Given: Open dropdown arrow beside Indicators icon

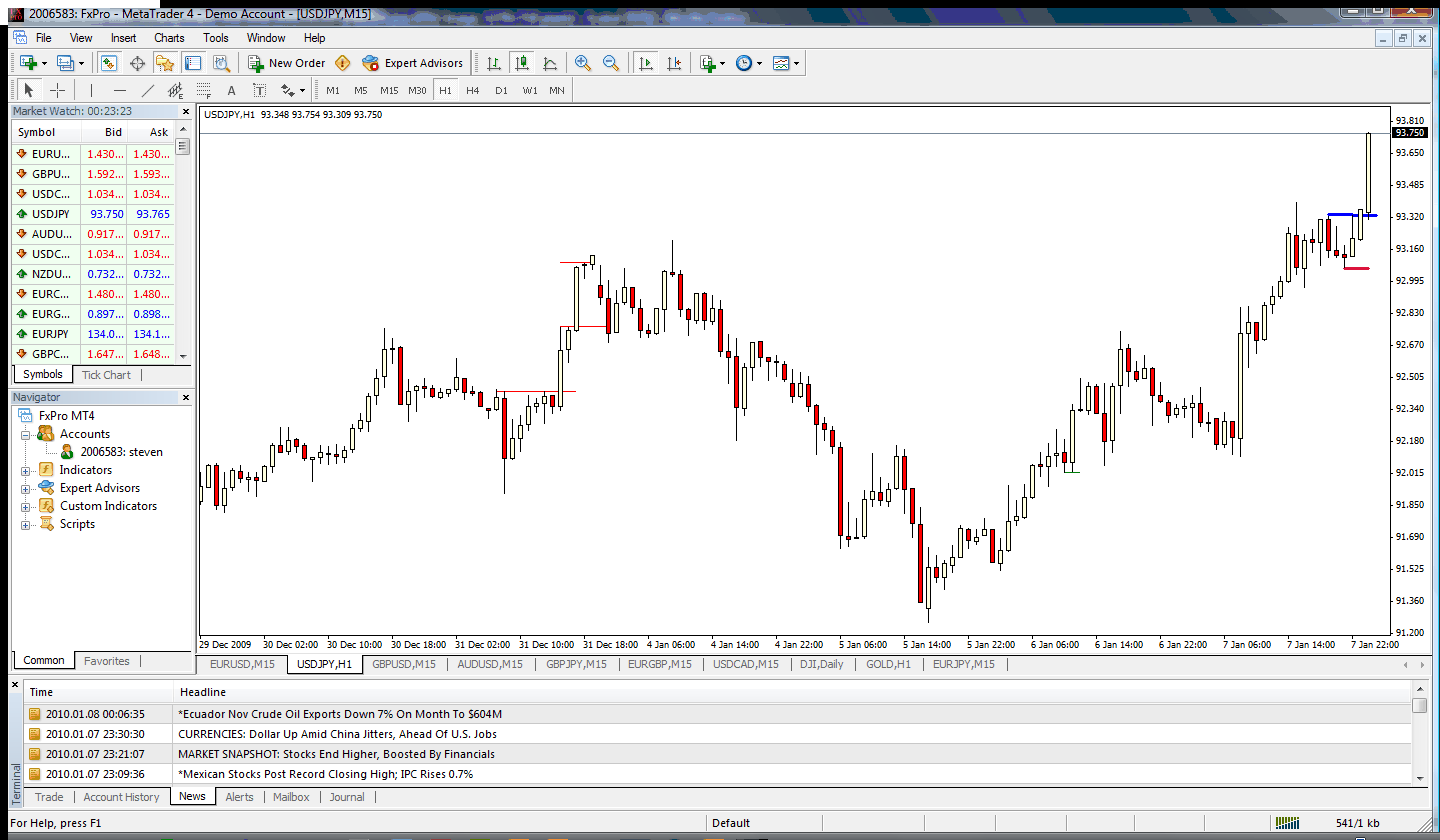Looking at the screenshot, I should (723, 63).
